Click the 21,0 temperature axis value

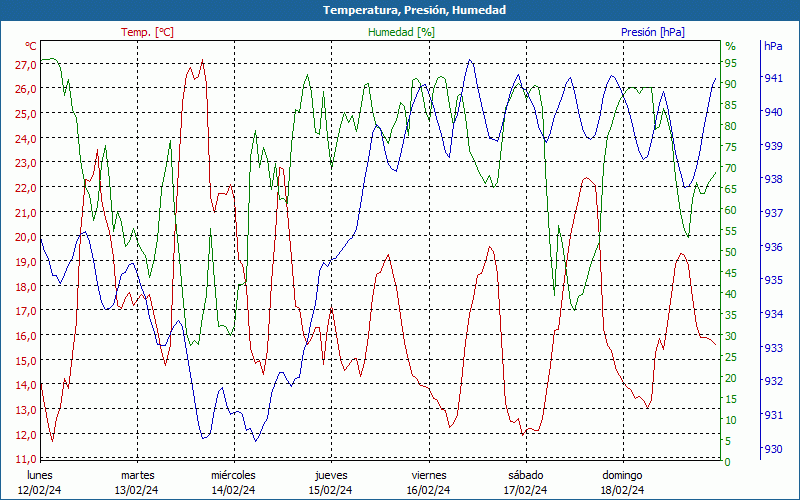pos(26,213)
